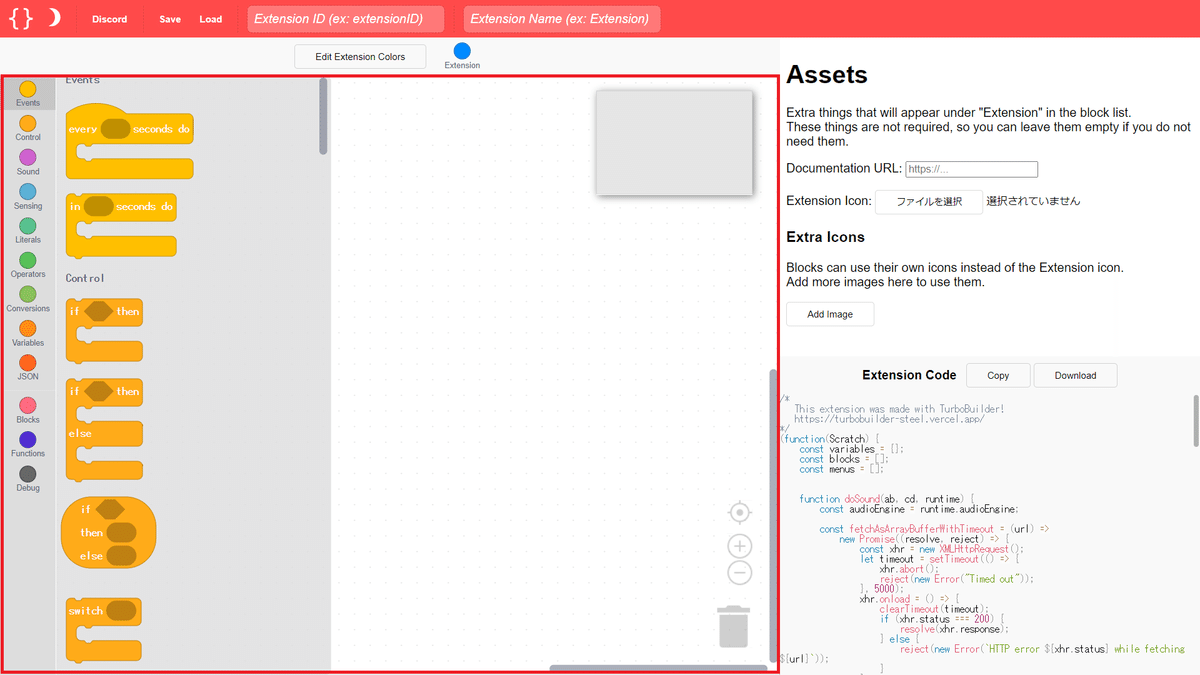The height and width of the screenshot is (675, 1200).
Task: Focus the Documentation URL field
Action: tap(972, 169)
